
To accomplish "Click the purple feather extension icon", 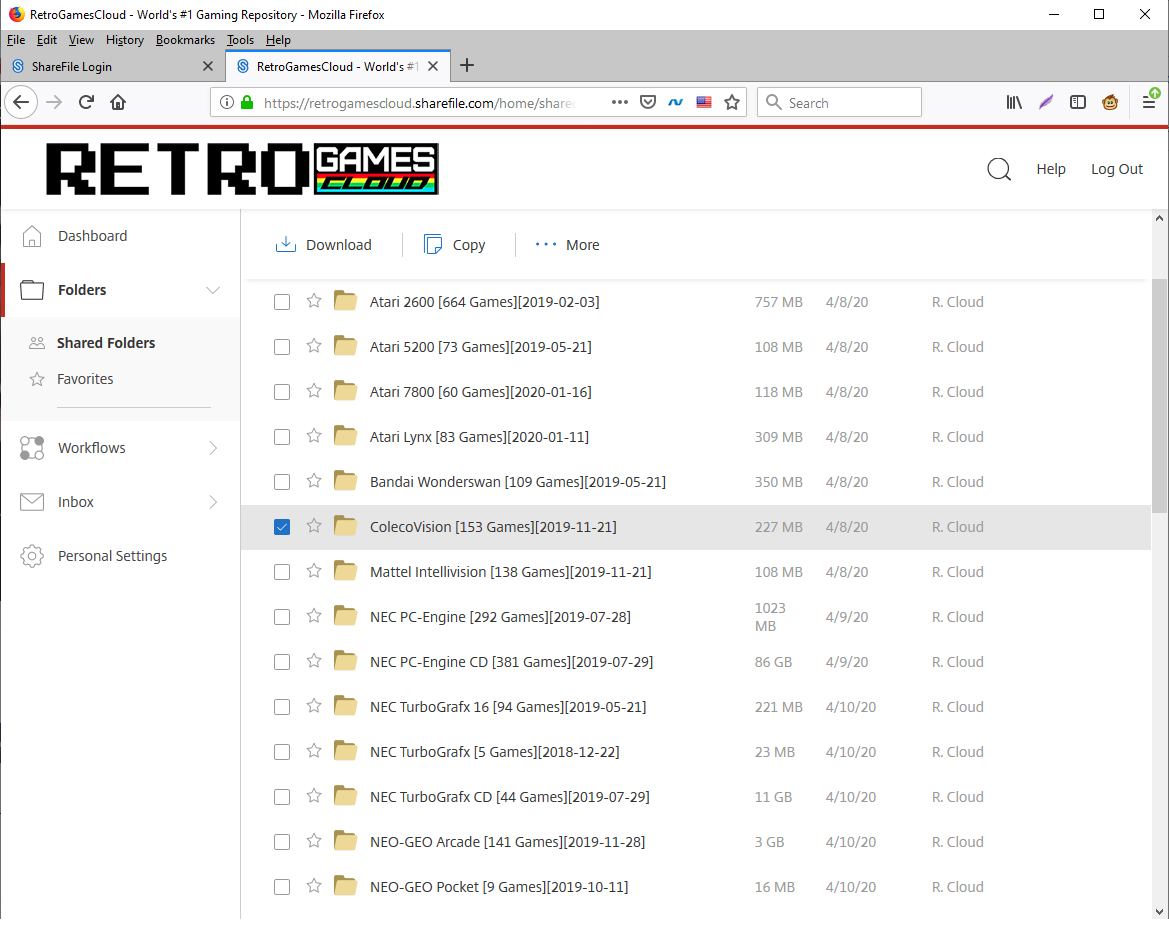I will point(1046,102).
